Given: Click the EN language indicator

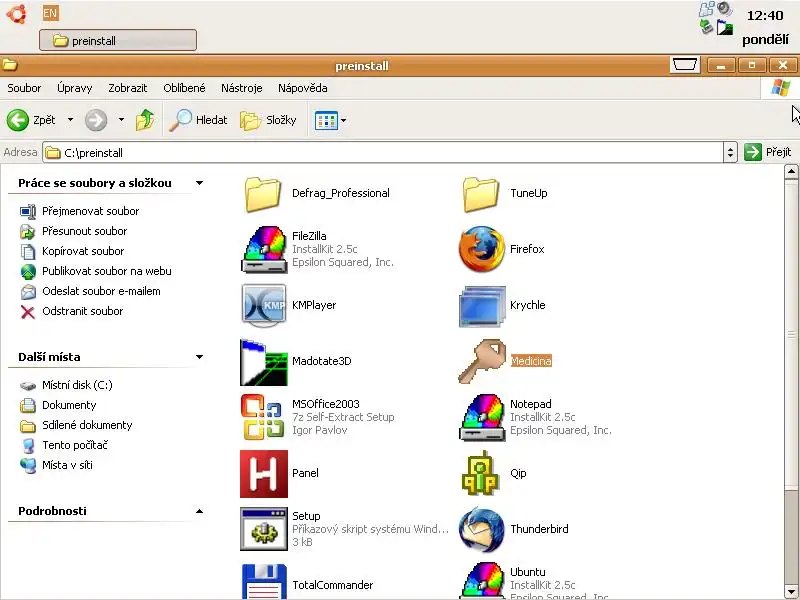Looking at the screenshot, I should pyautogui.click(x=51, y=13).
